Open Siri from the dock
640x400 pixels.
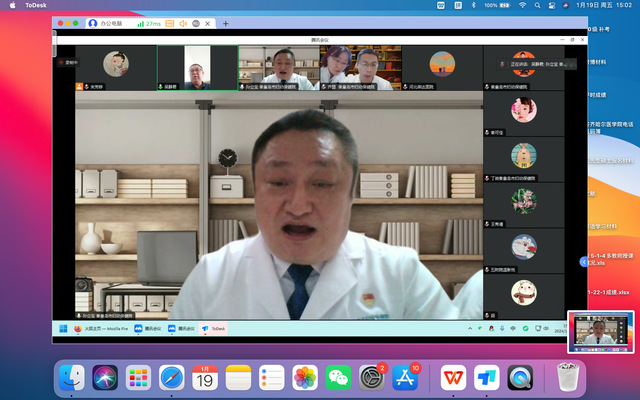click(105, 378)
